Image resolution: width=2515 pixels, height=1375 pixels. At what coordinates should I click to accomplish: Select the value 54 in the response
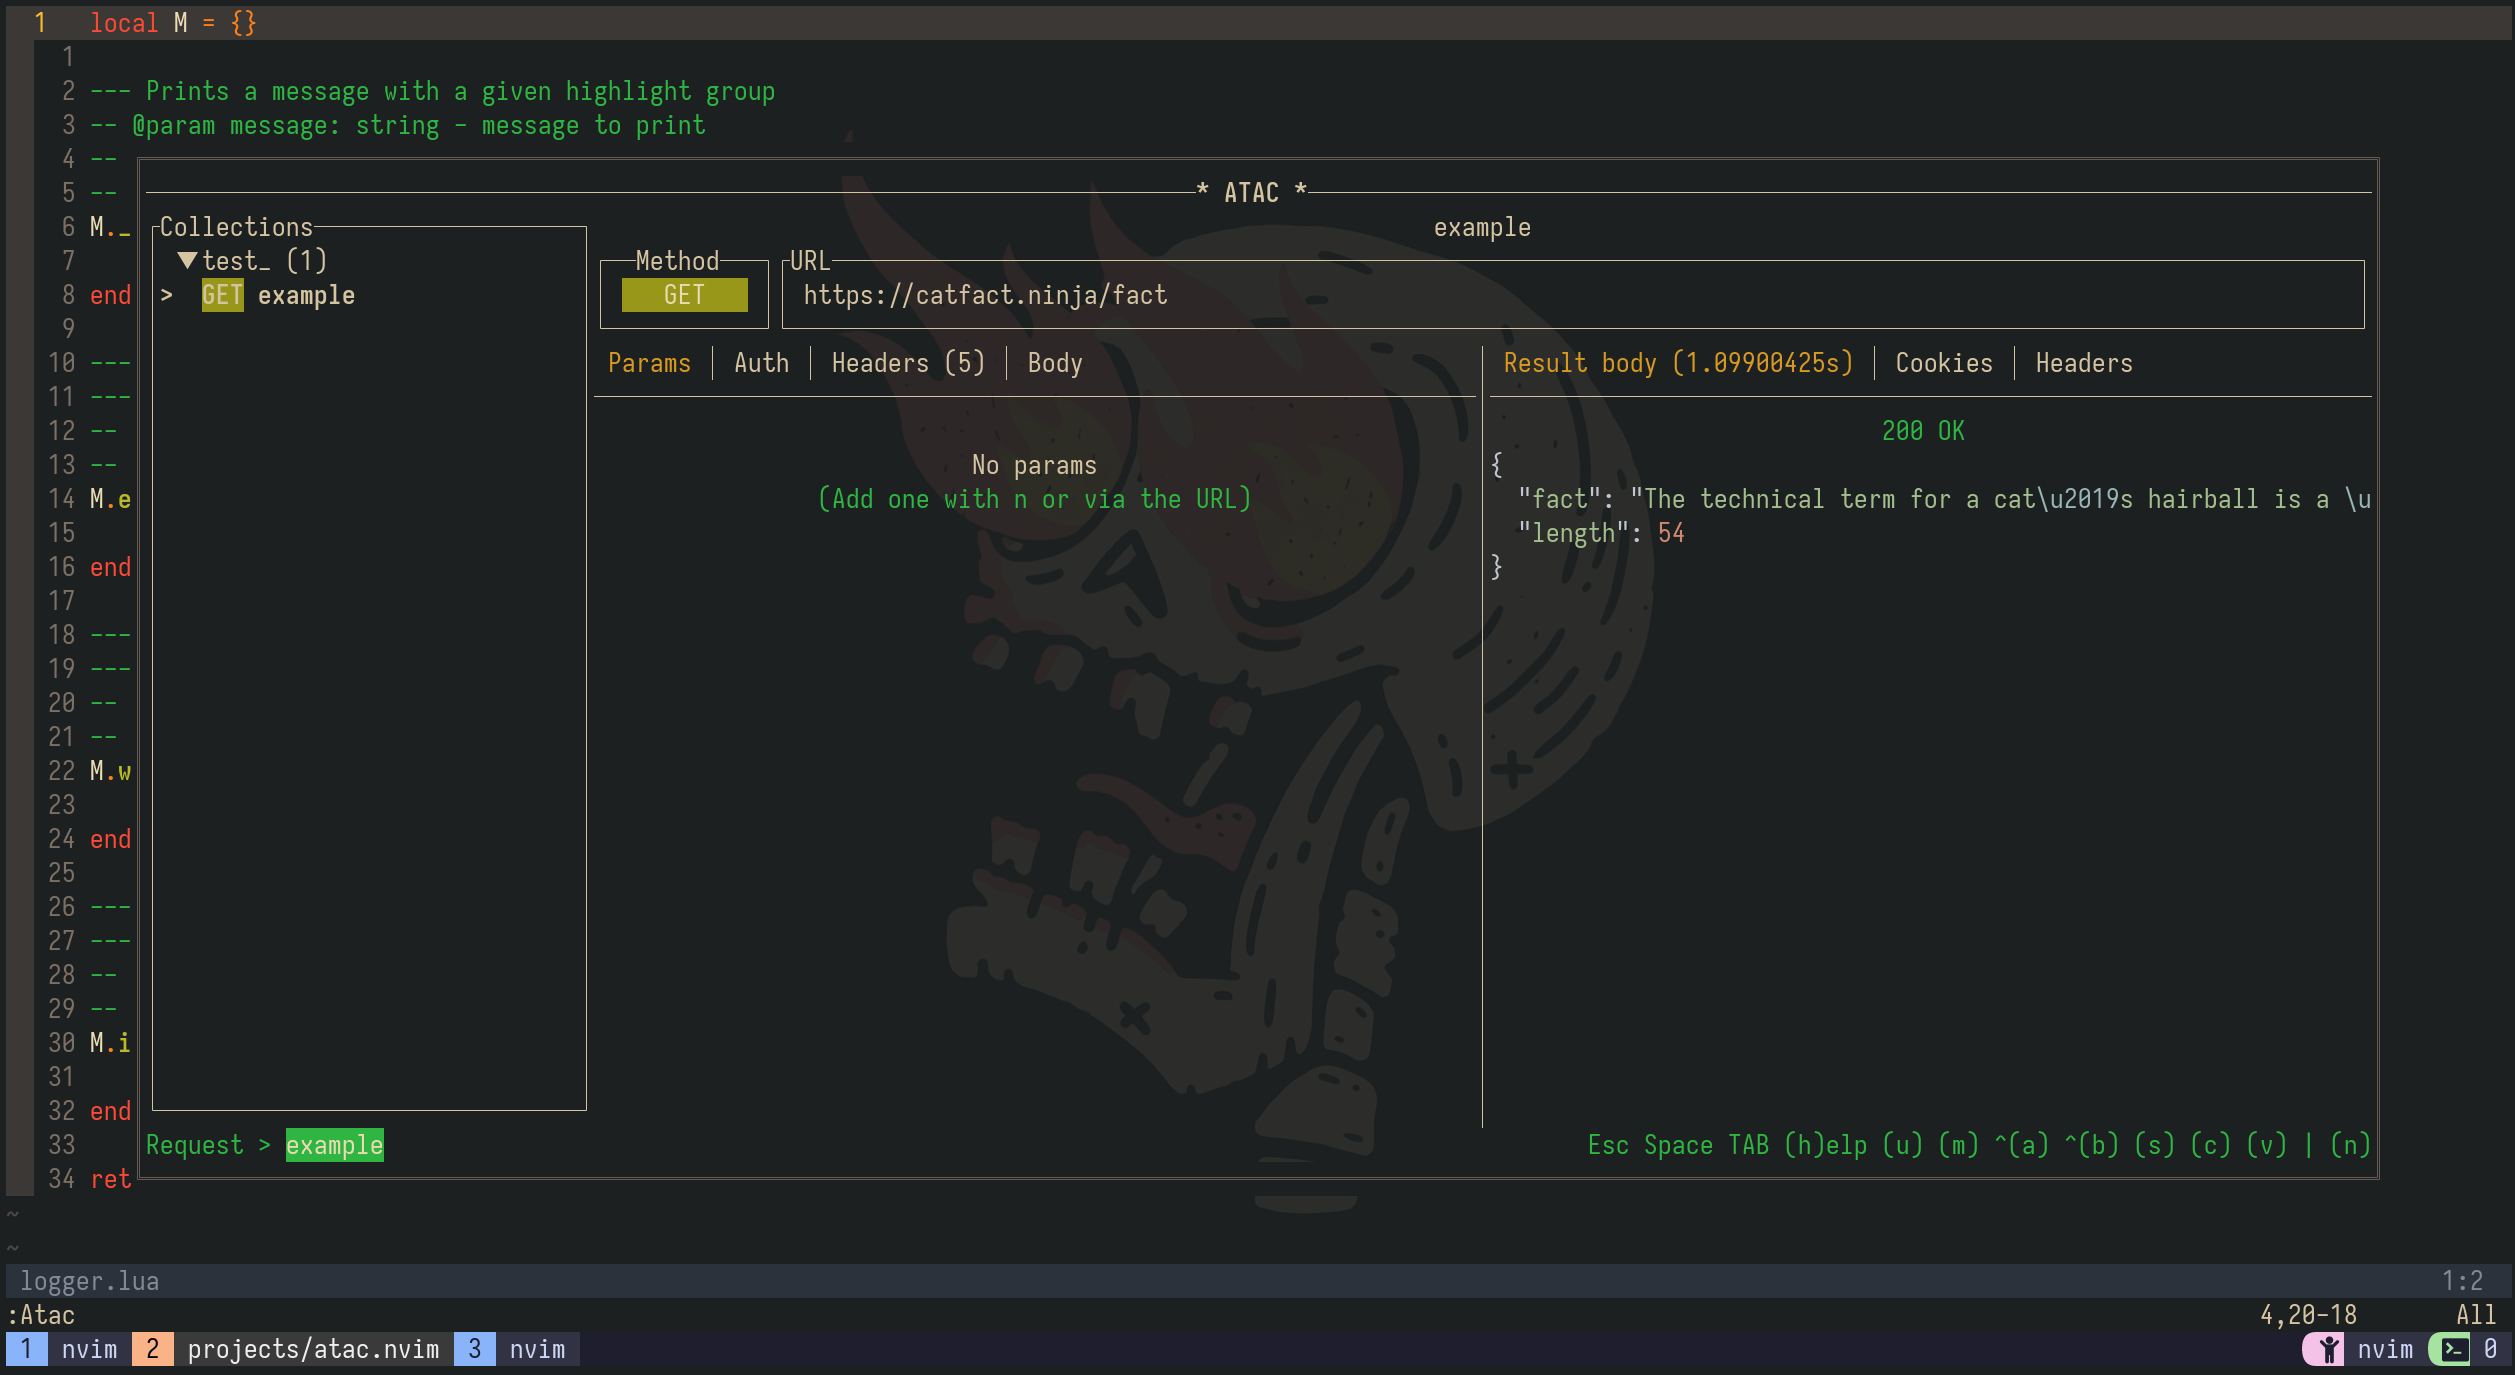[1671, 533]
